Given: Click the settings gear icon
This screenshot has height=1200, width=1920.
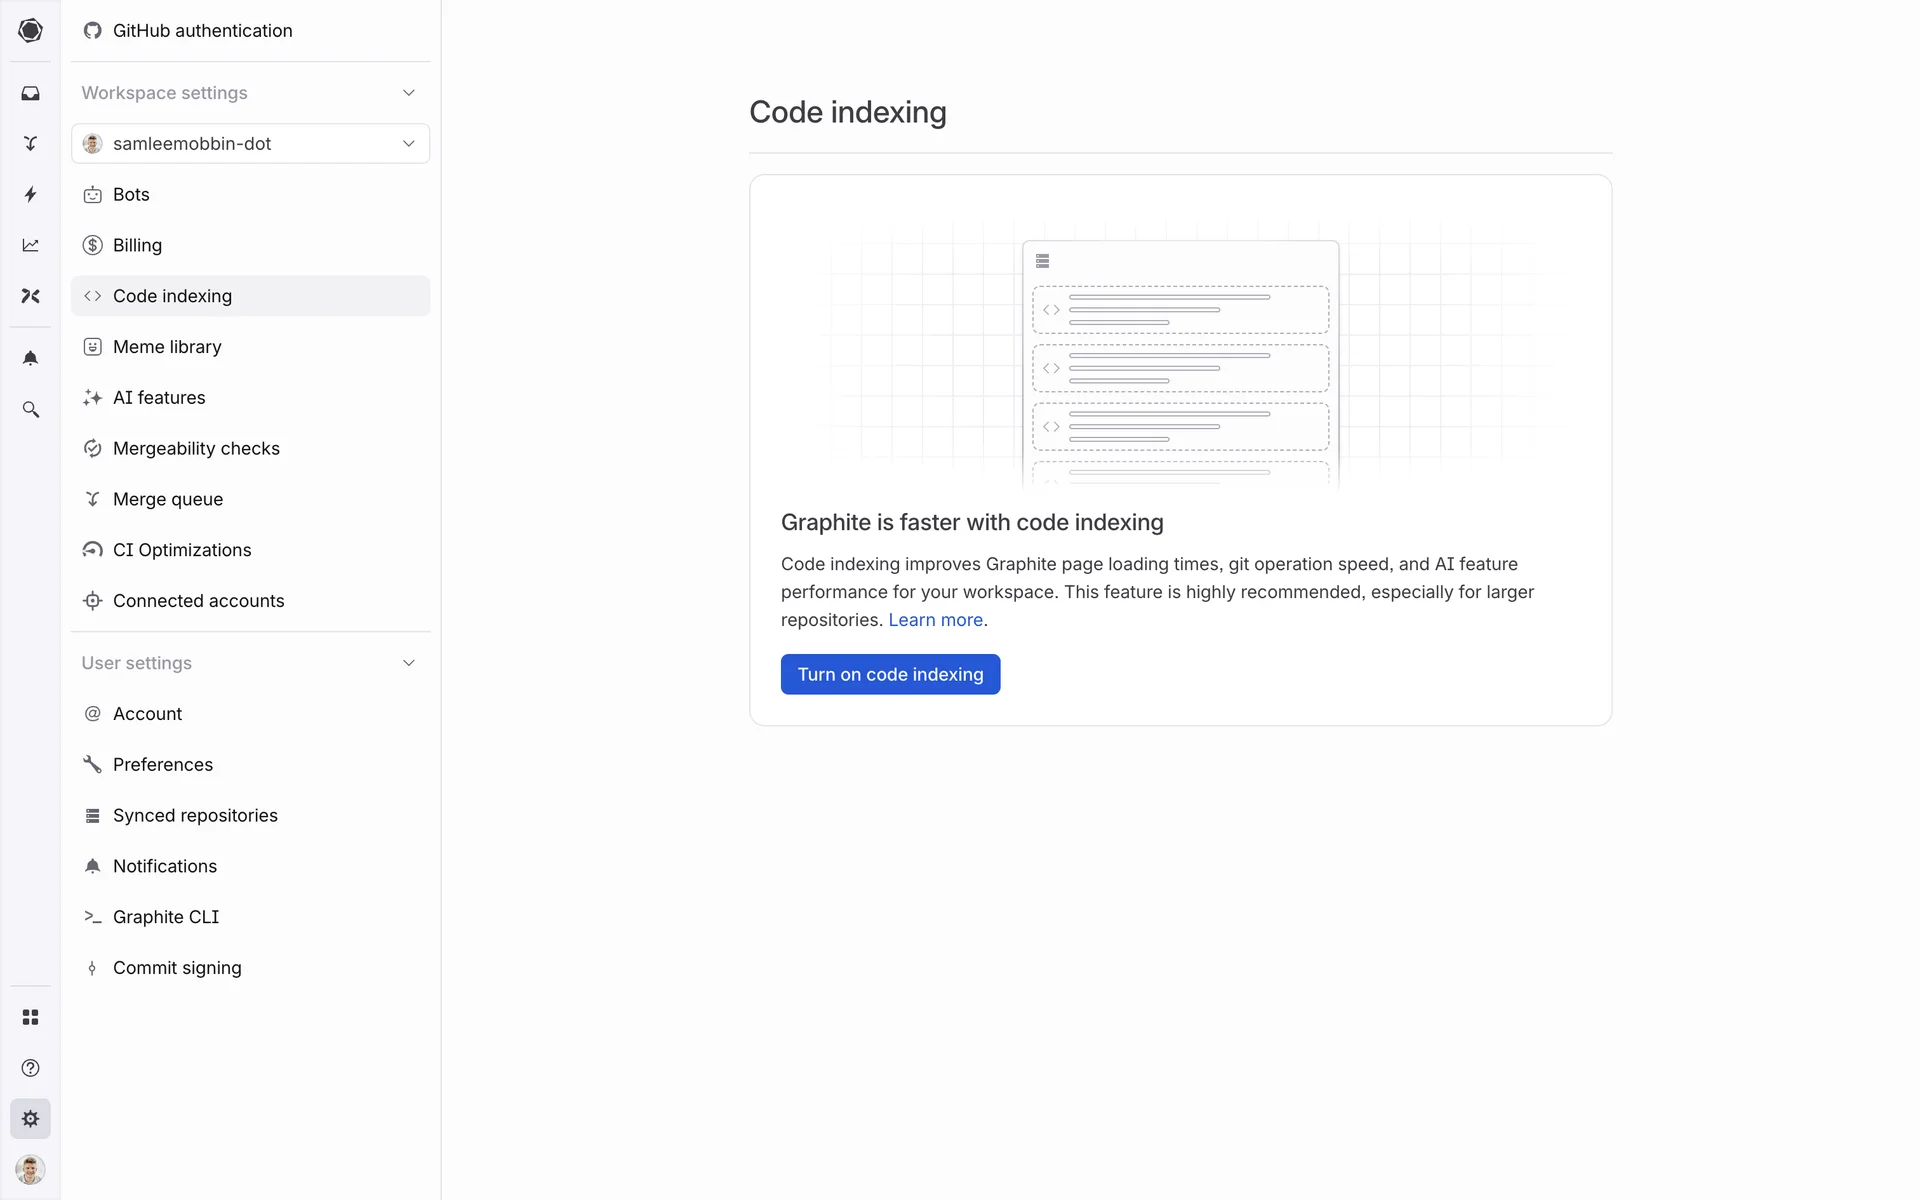Looking at the screenshot, I should tap(31, 1119).
